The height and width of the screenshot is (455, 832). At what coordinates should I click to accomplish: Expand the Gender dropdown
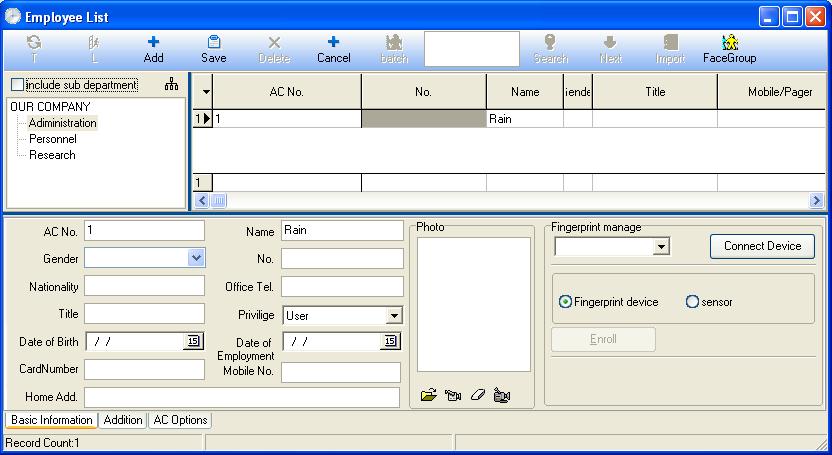196,258
